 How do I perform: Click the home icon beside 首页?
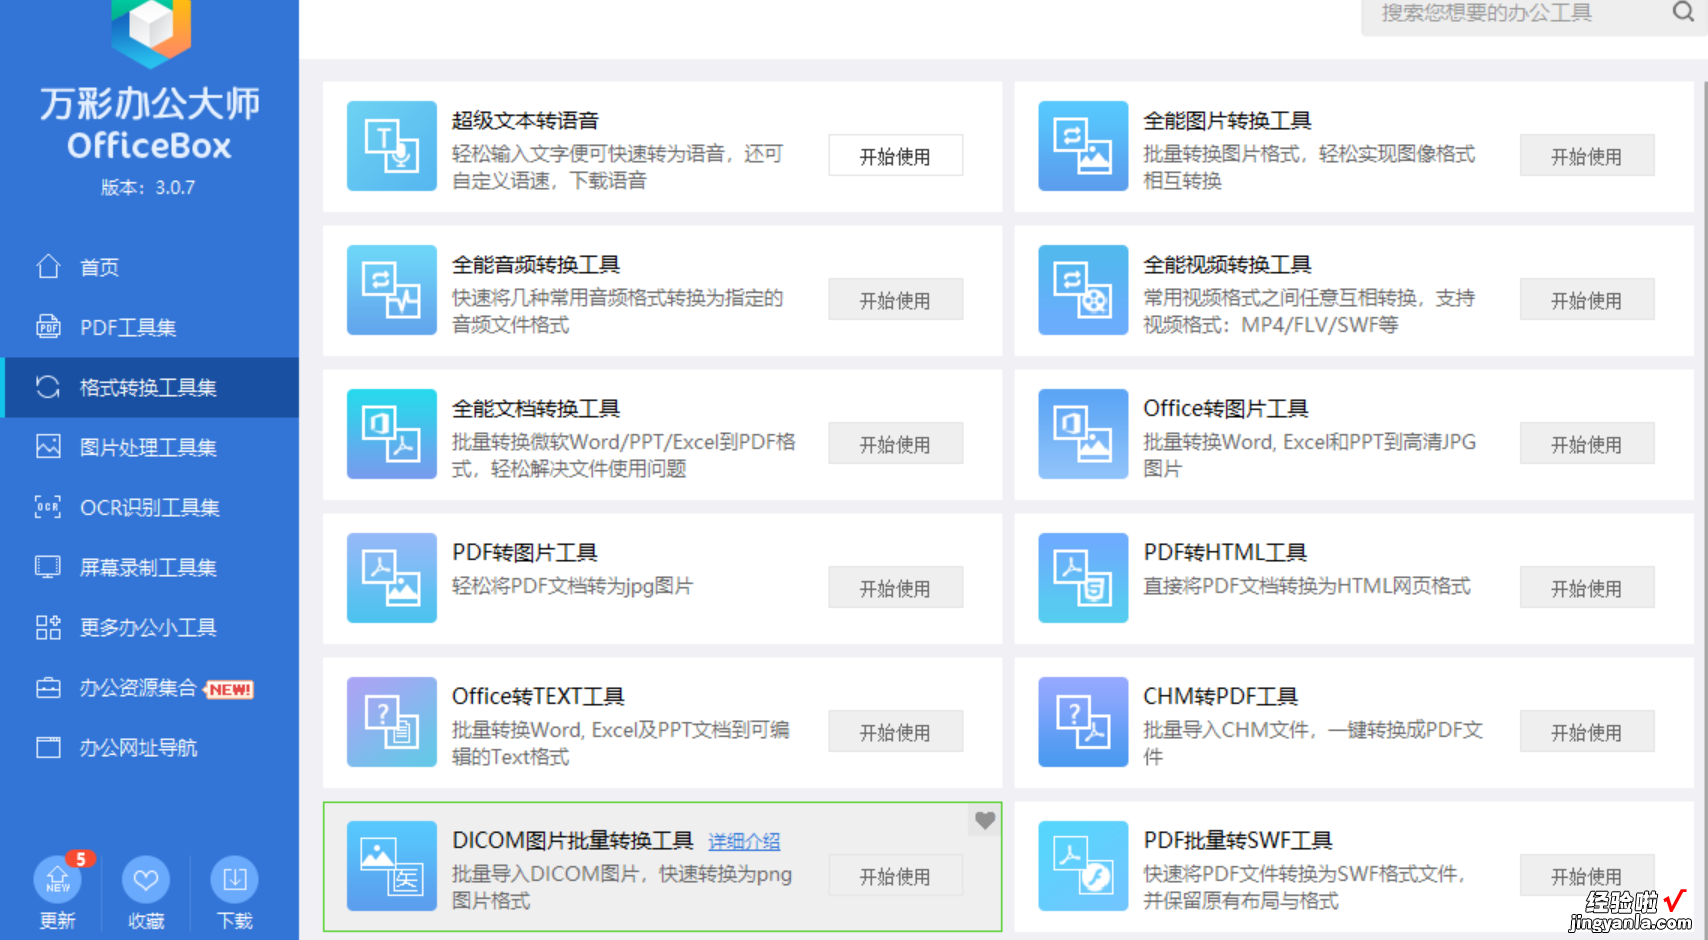tap(48, 266)
